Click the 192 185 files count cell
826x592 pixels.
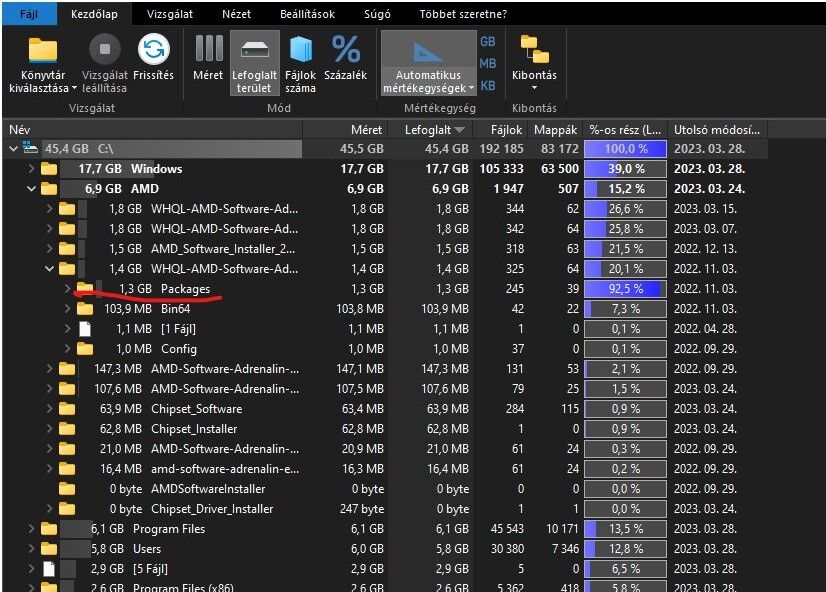(501, 149)
